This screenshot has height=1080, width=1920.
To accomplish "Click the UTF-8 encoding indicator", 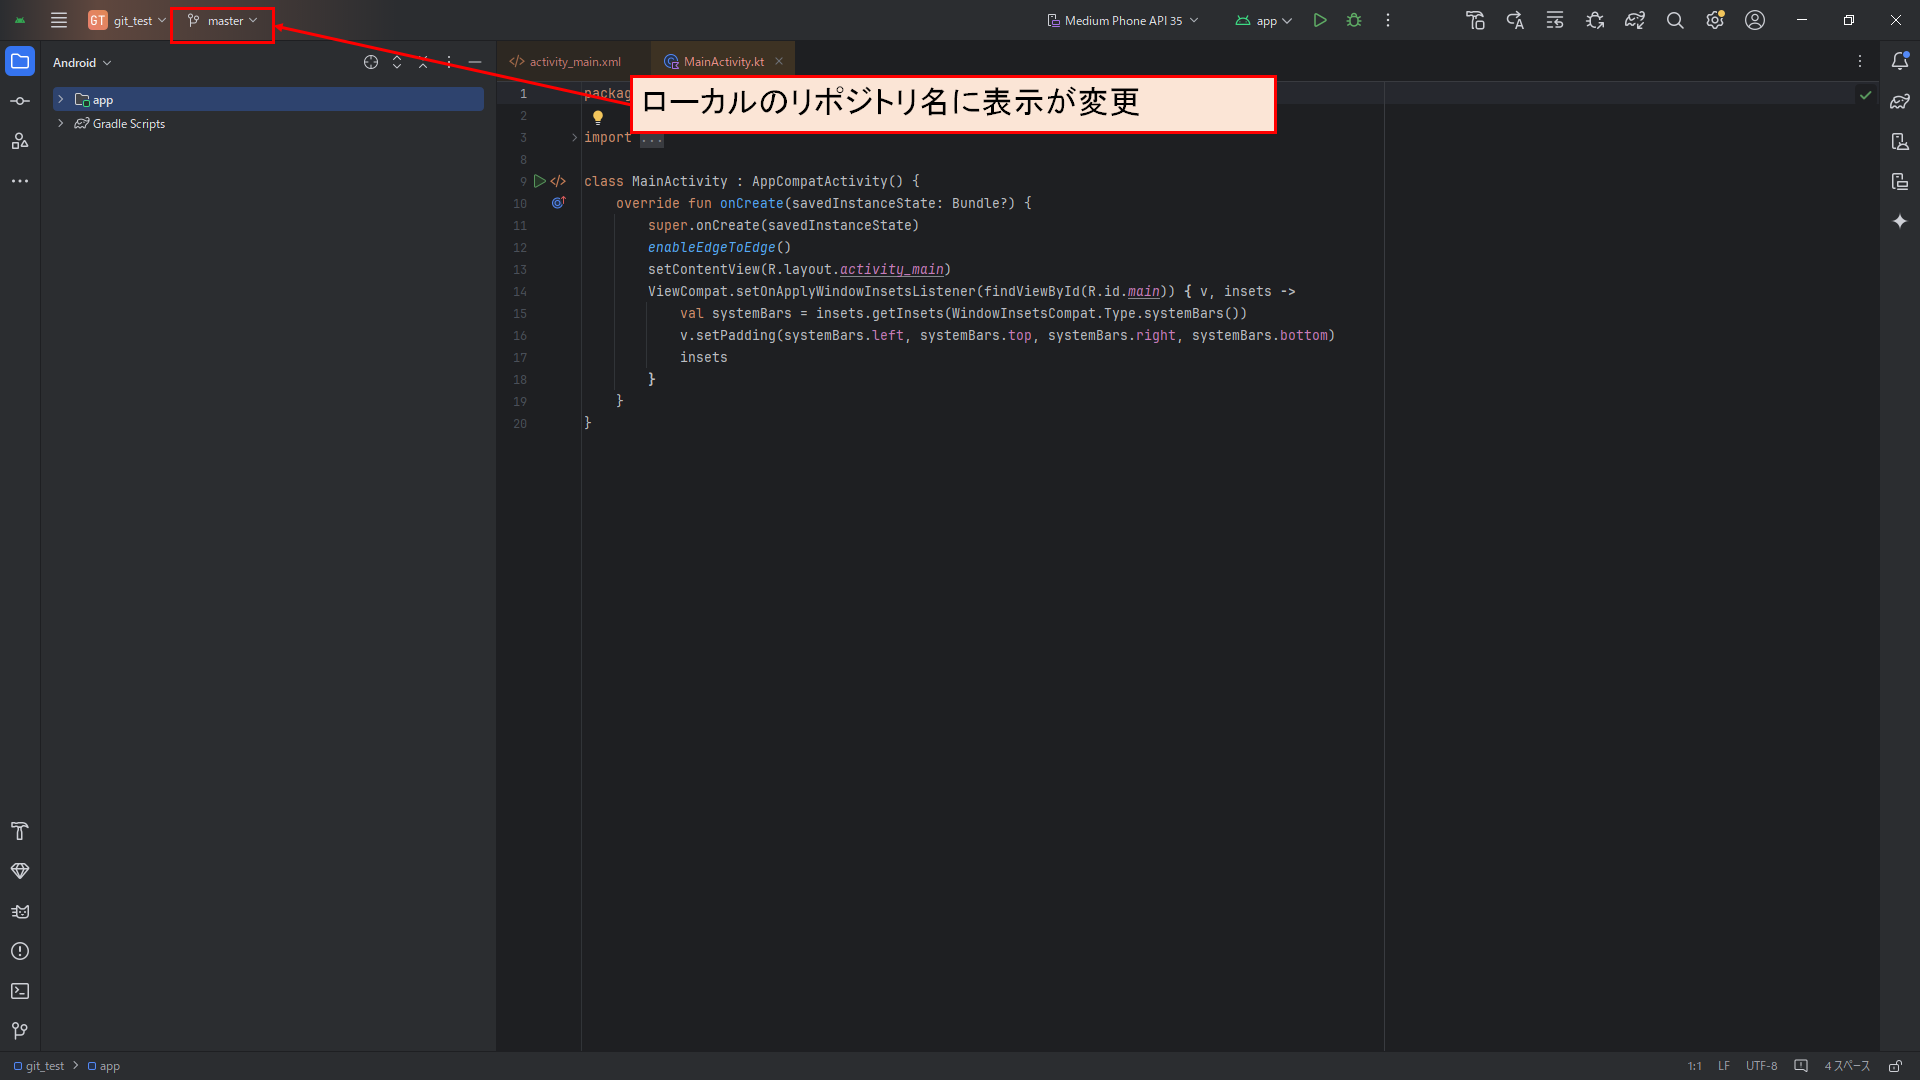I will [x=1762, y=1066].
